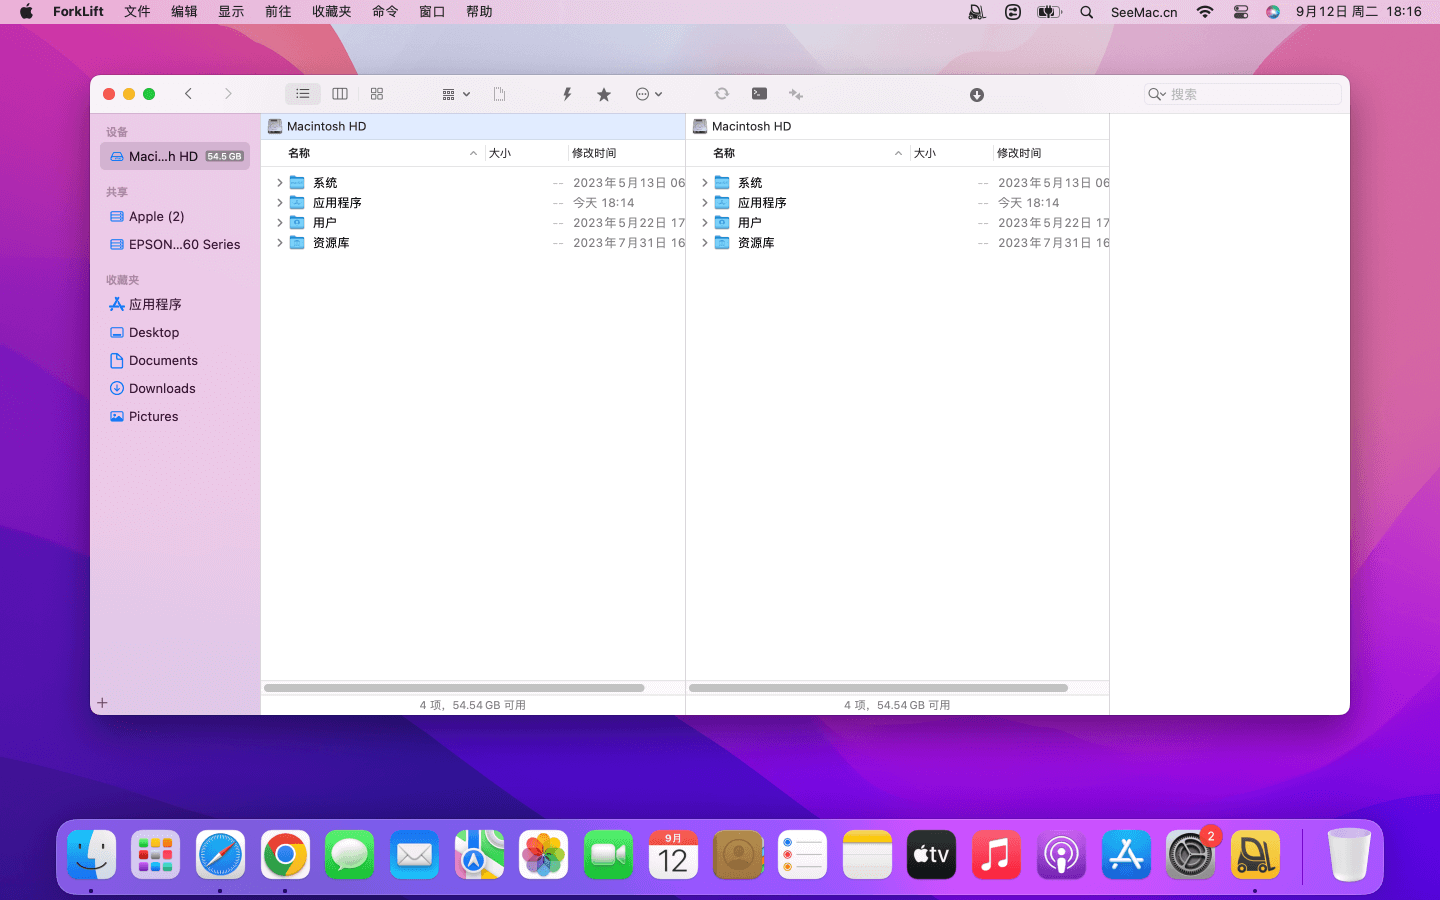Image resolution: width=1440 pixels, height=900 pixels.
Task: Open the 收藏夹 menu in menu bar
Action: coord(331,12)
